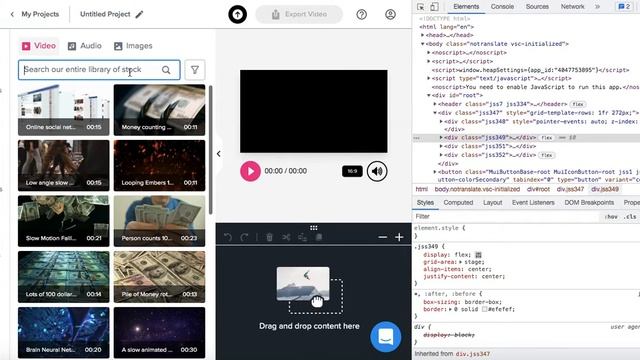Collapse the media library panel arrow
Viewport: 640px width, 360px height.
[x=219, y=154]
